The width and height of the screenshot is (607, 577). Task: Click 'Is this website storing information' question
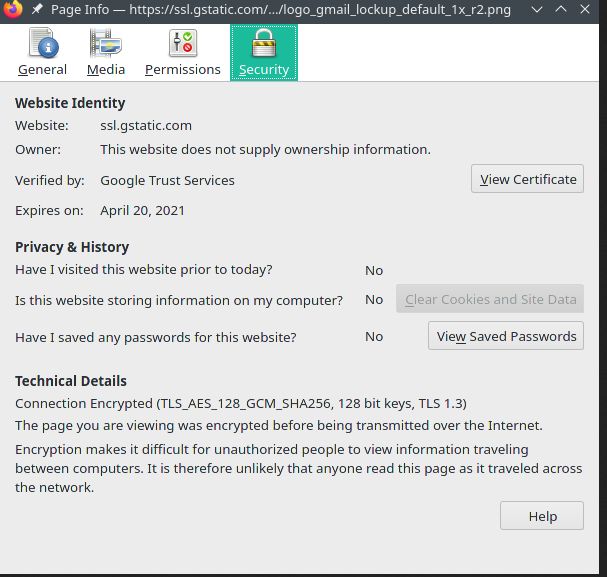(x=179, y=301)
